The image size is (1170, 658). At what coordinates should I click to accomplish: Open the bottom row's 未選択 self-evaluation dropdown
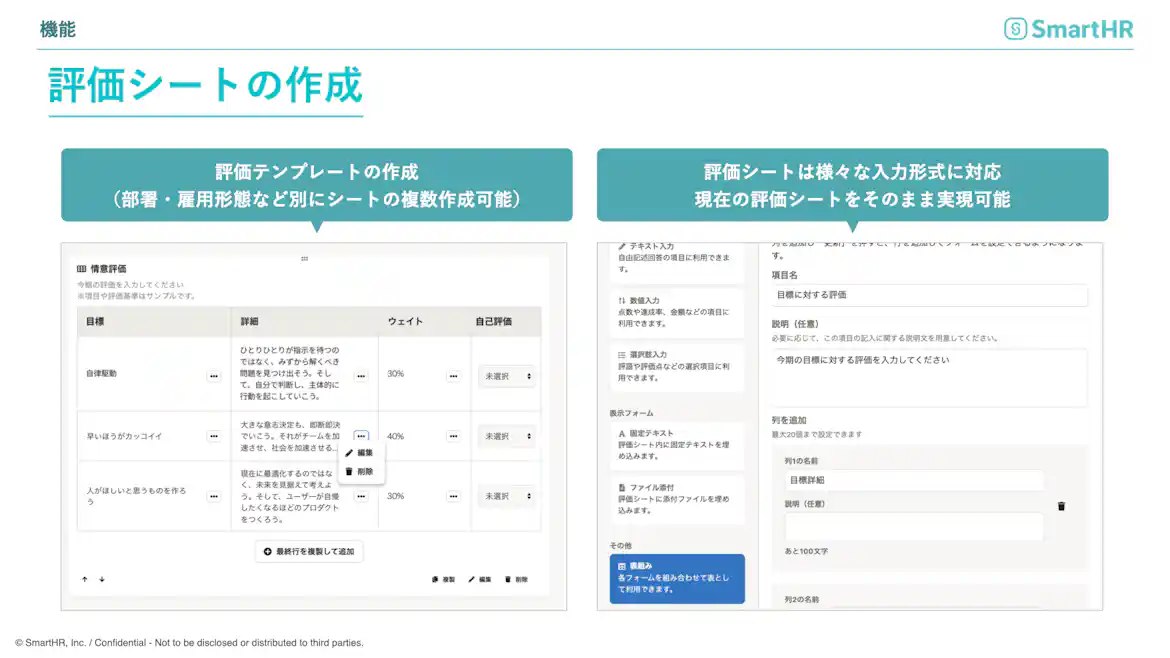506,495
